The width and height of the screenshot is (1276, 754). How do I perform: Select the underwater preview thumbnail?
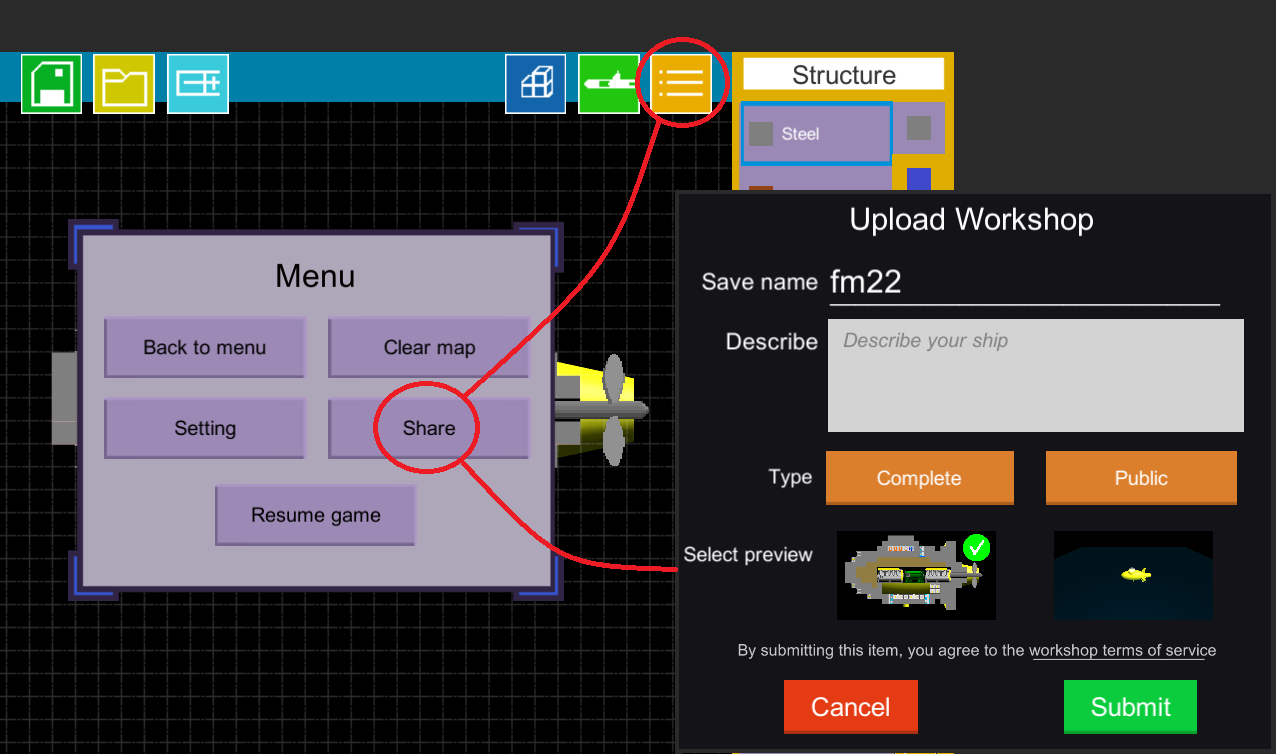click(1133, 575)
